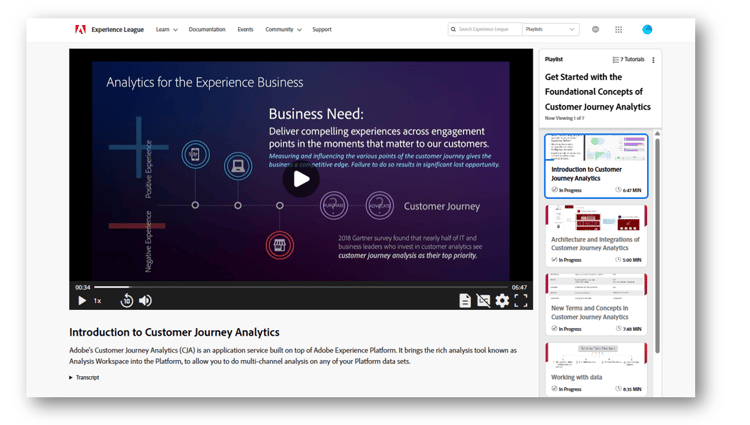Screen dimensions: 750x425
Task: Open the Events menu item
Action: [245, 30]
